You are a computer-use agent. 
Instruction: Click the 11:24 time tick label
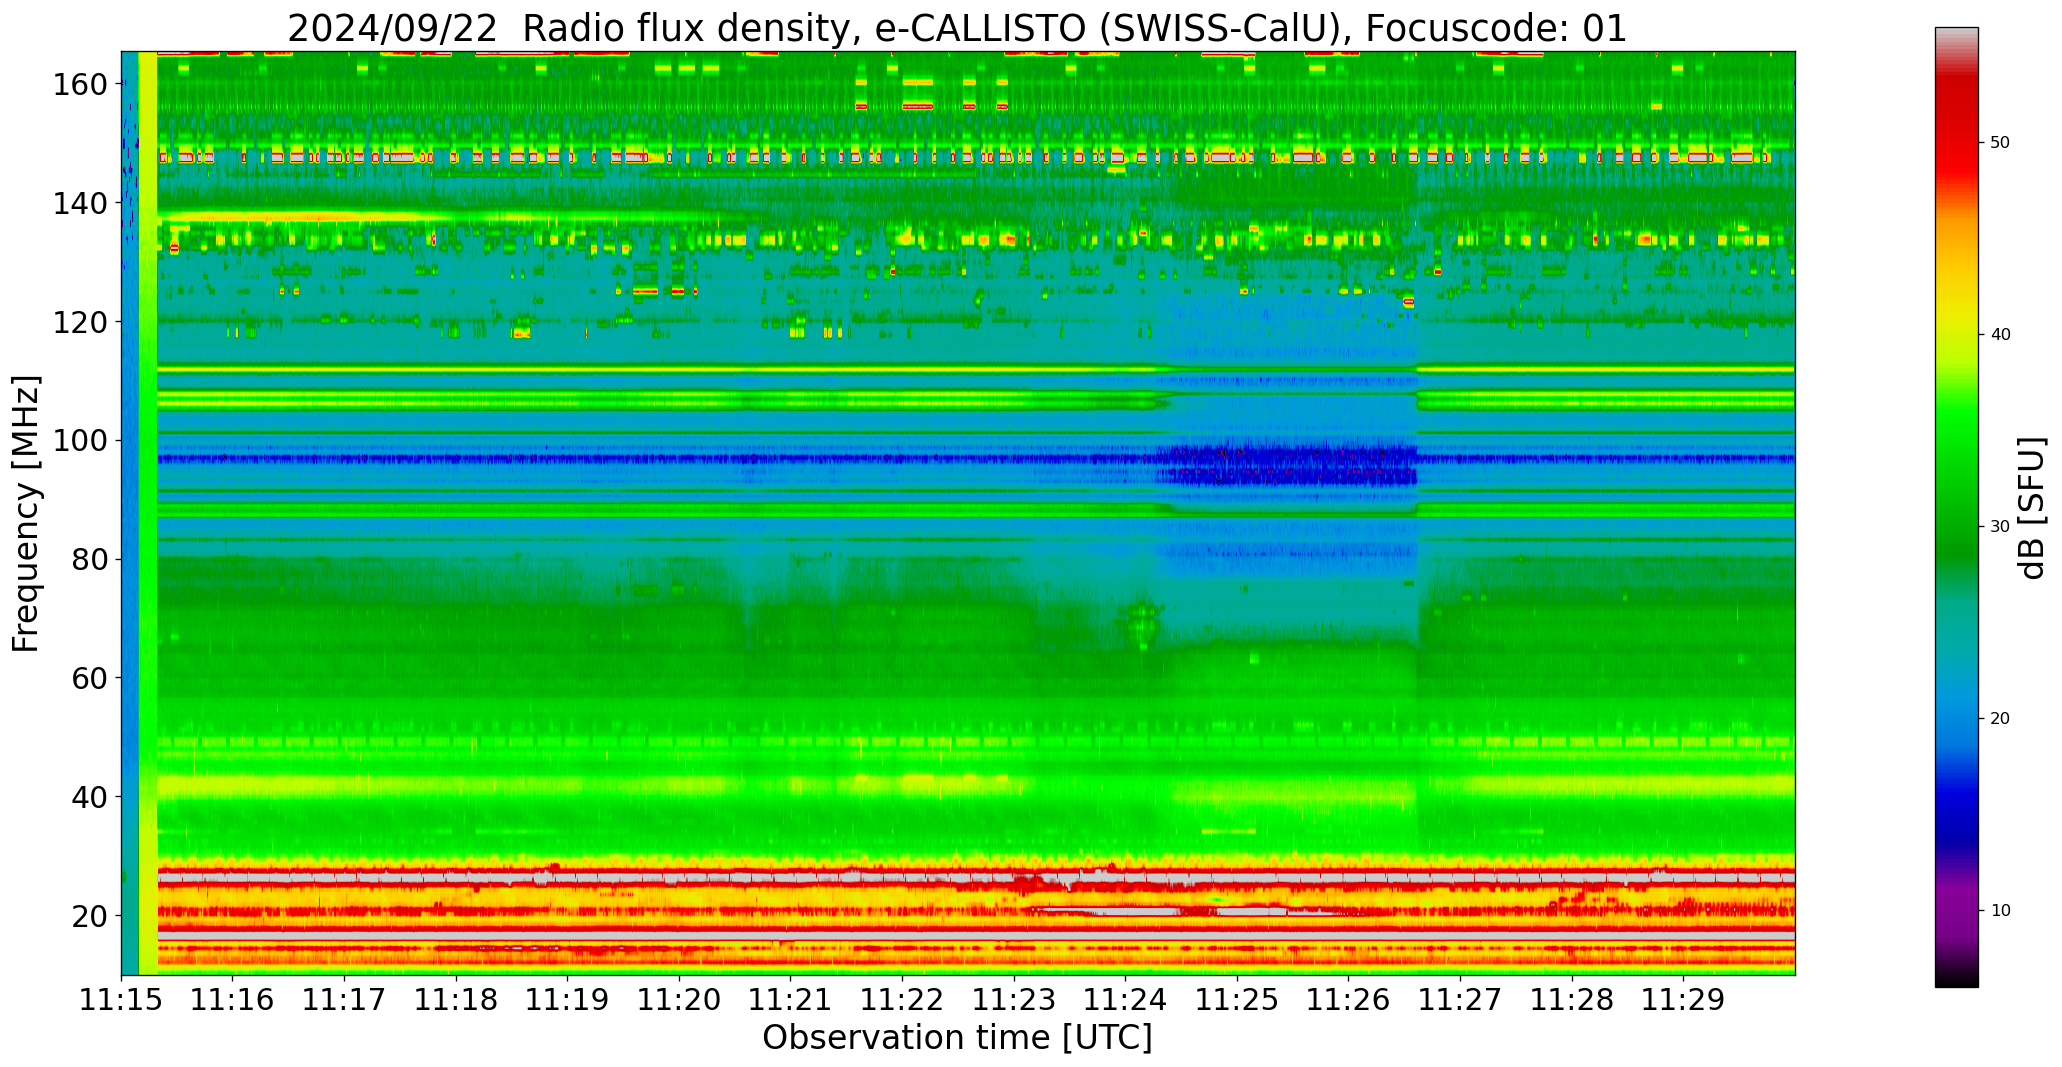pos(1126,1000)
